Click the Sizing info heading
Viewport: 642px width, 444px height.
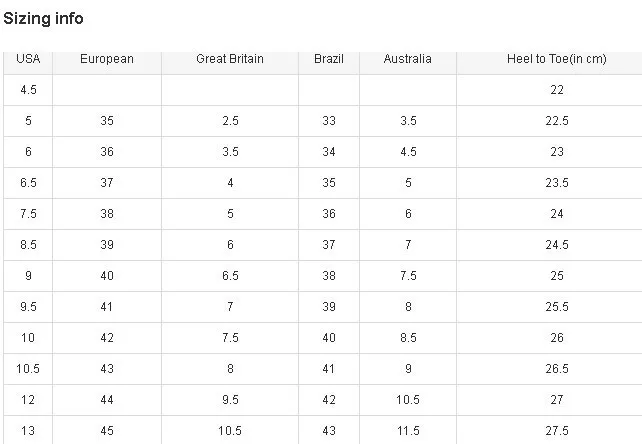pos(44,18)
